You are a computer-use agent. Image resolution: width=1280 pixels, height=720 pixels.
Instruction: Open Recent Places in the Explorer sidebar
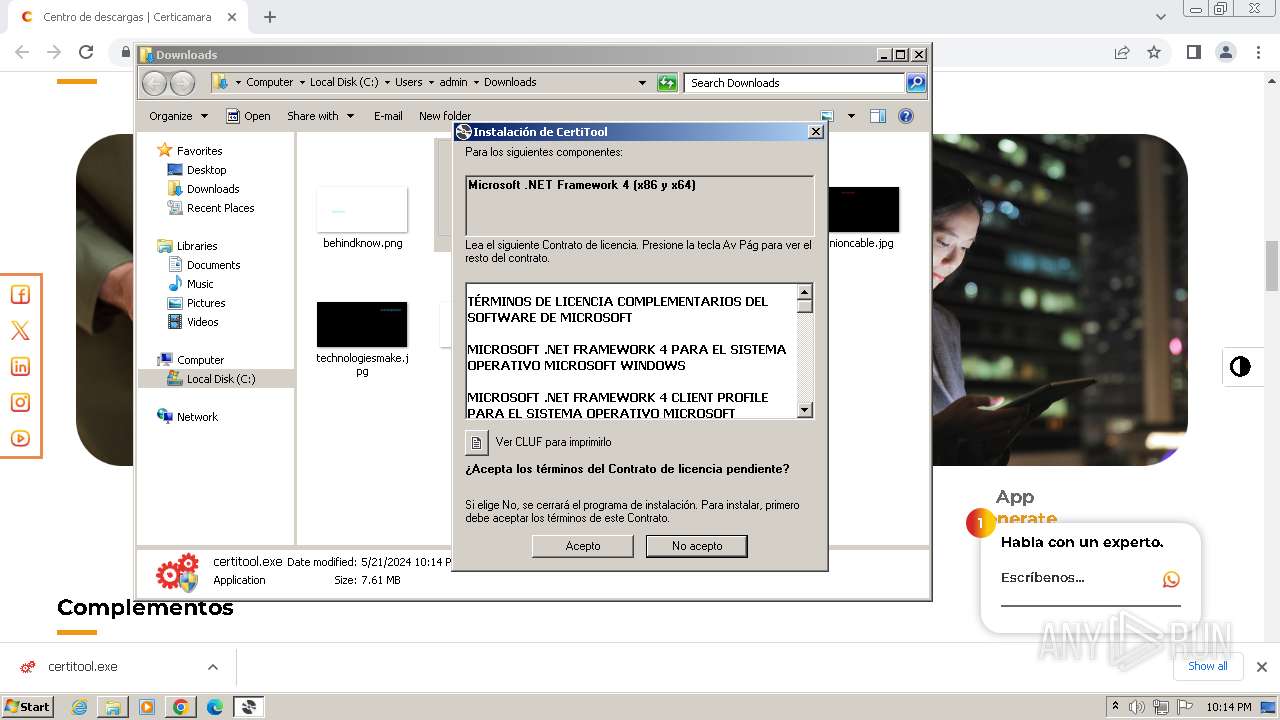click(x=220, y=208)
